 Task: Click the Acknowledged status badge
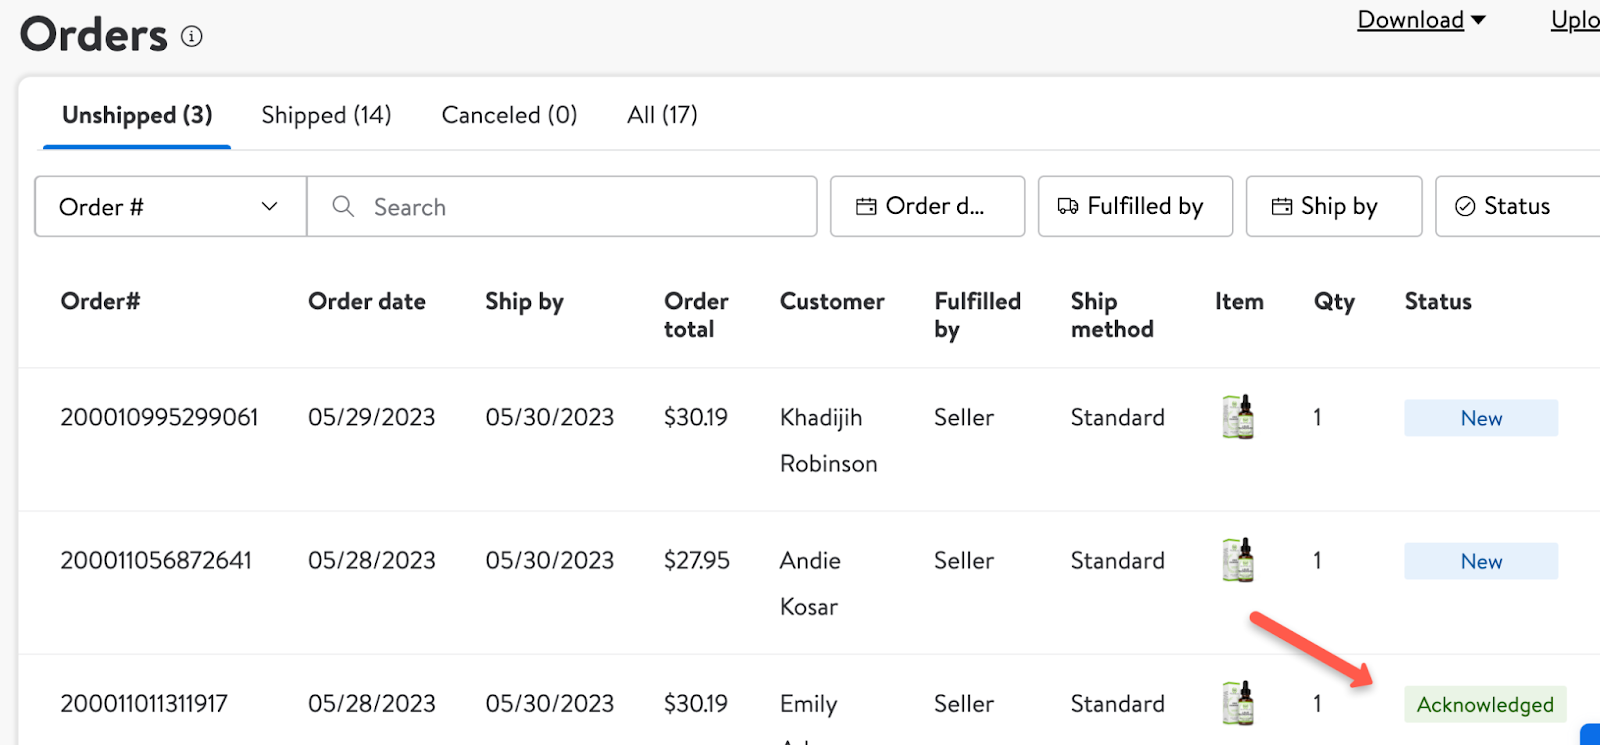point(1485,704)
